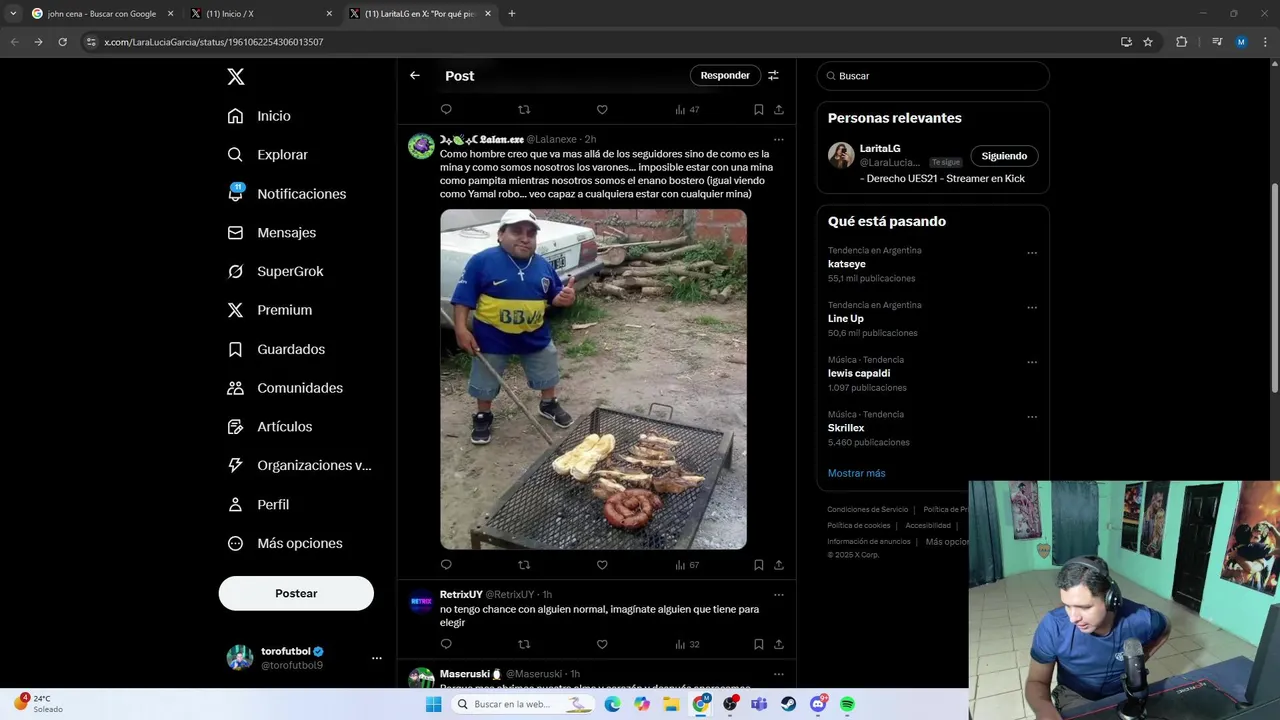1280x720 pixels.
Task: Bookmark the Lalanexe post
Action: tap(759, 565)
